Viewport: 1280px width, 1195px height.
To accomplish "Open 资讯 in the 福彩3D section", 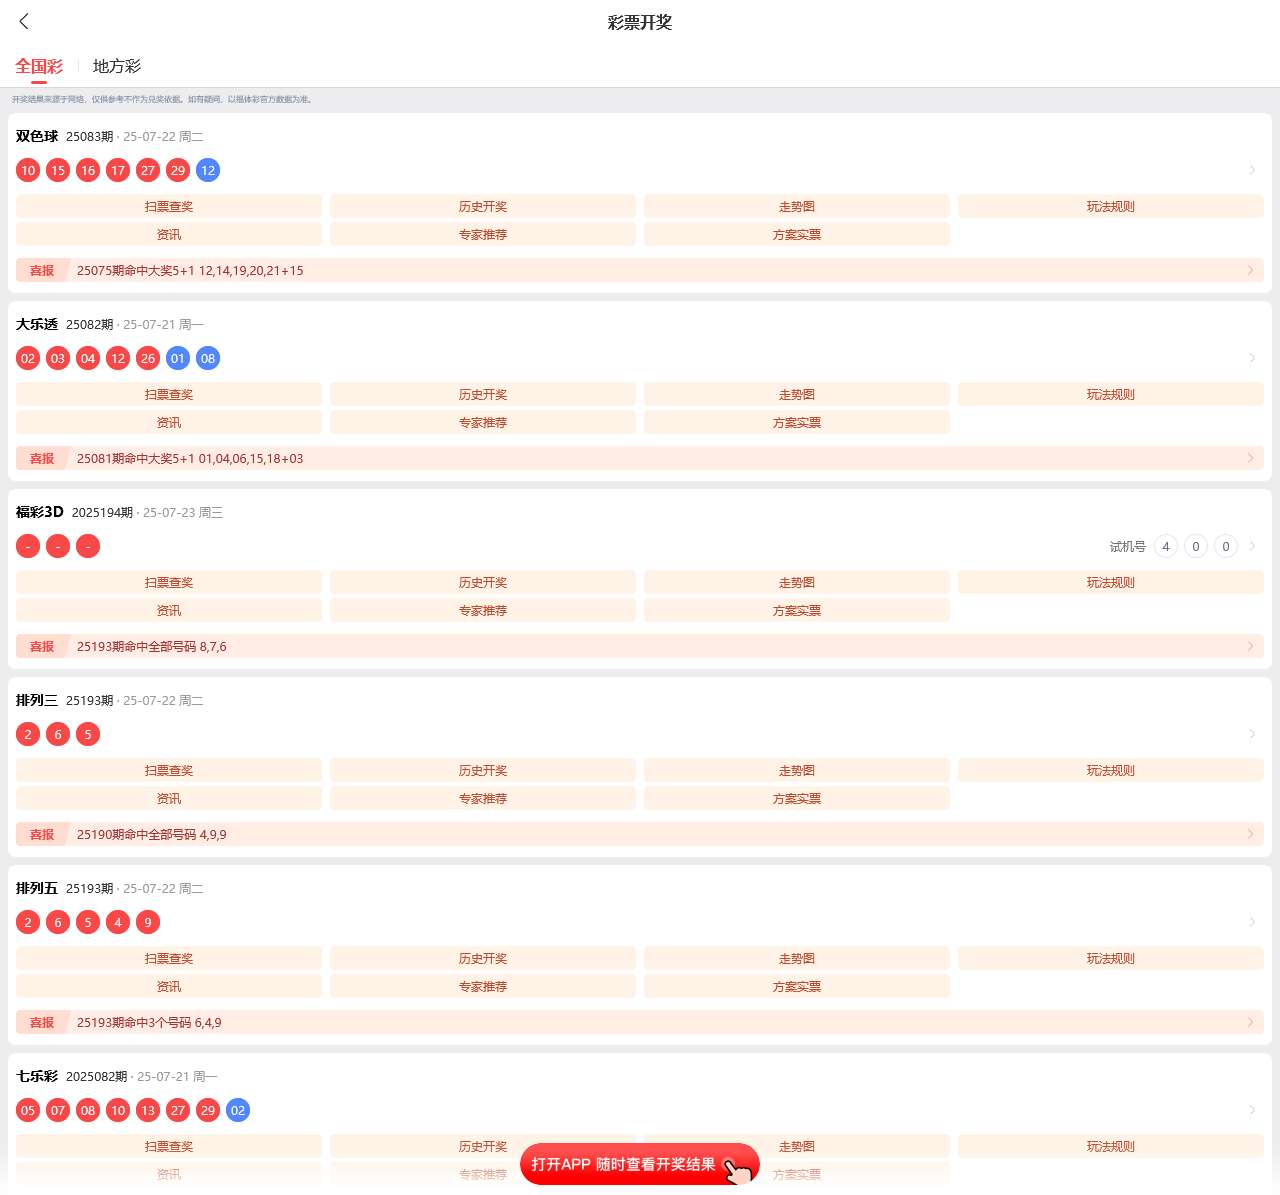I will (169, 610).
